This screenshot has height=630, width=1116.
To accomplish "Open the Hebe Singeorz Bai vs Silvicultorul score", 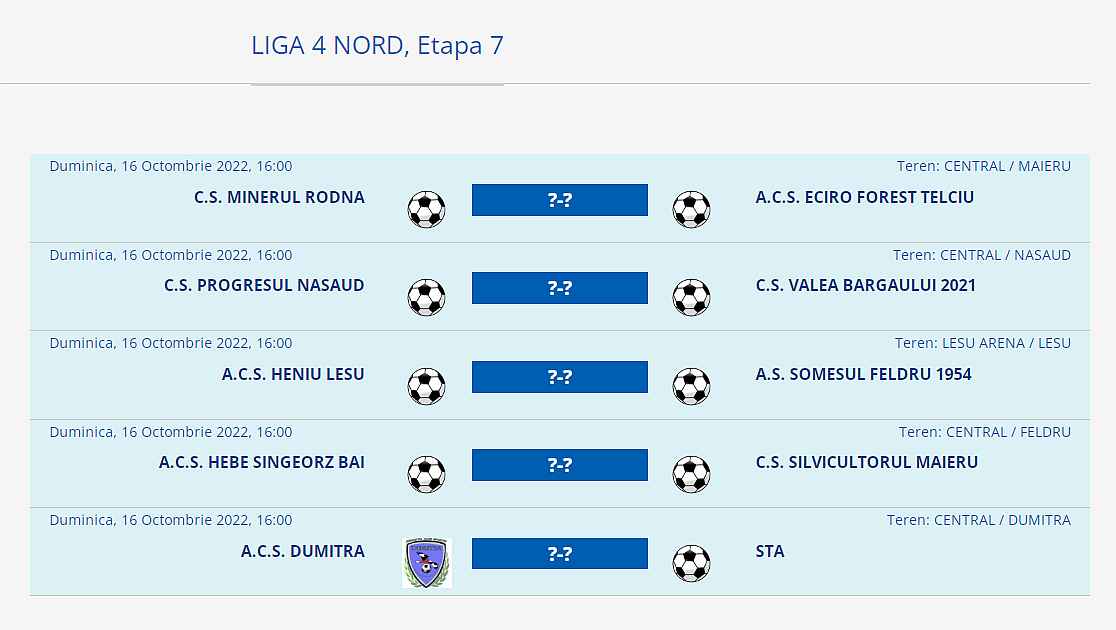I will 560,465.
